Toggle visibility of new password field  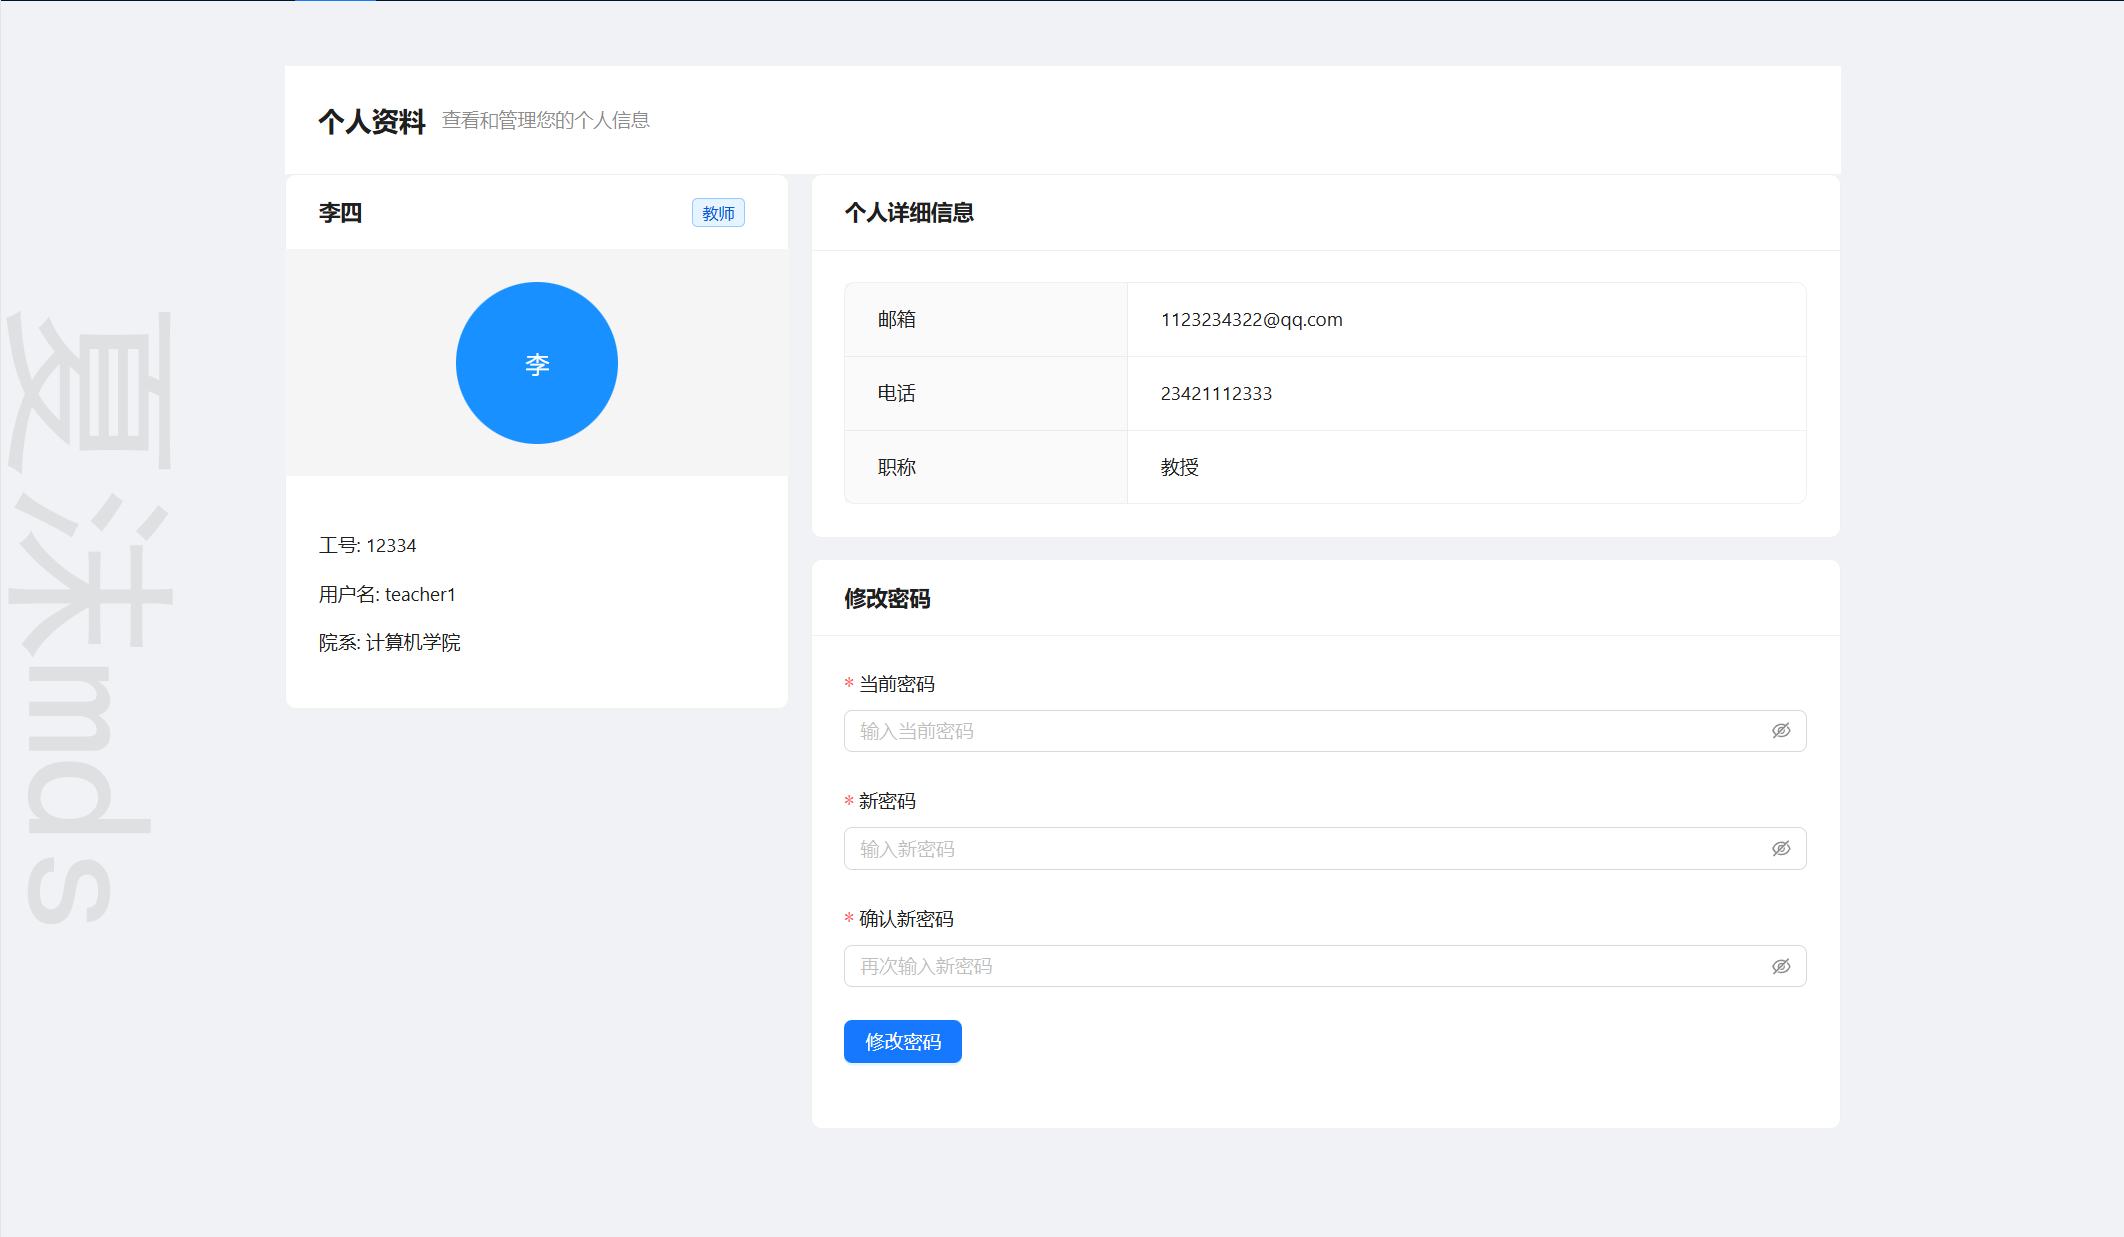click(1781, 849)
